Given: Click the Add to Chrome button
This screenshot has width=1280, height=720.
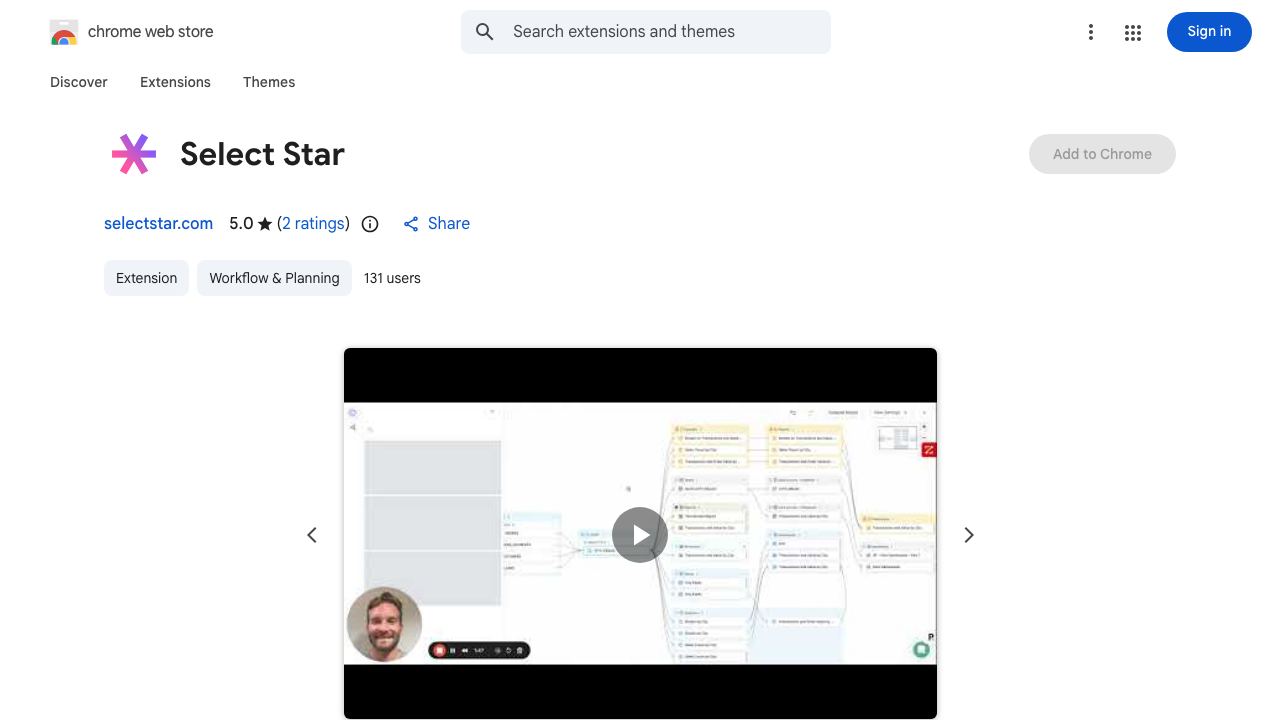Looking at the screenshot, I should [x=1102, y=154].
